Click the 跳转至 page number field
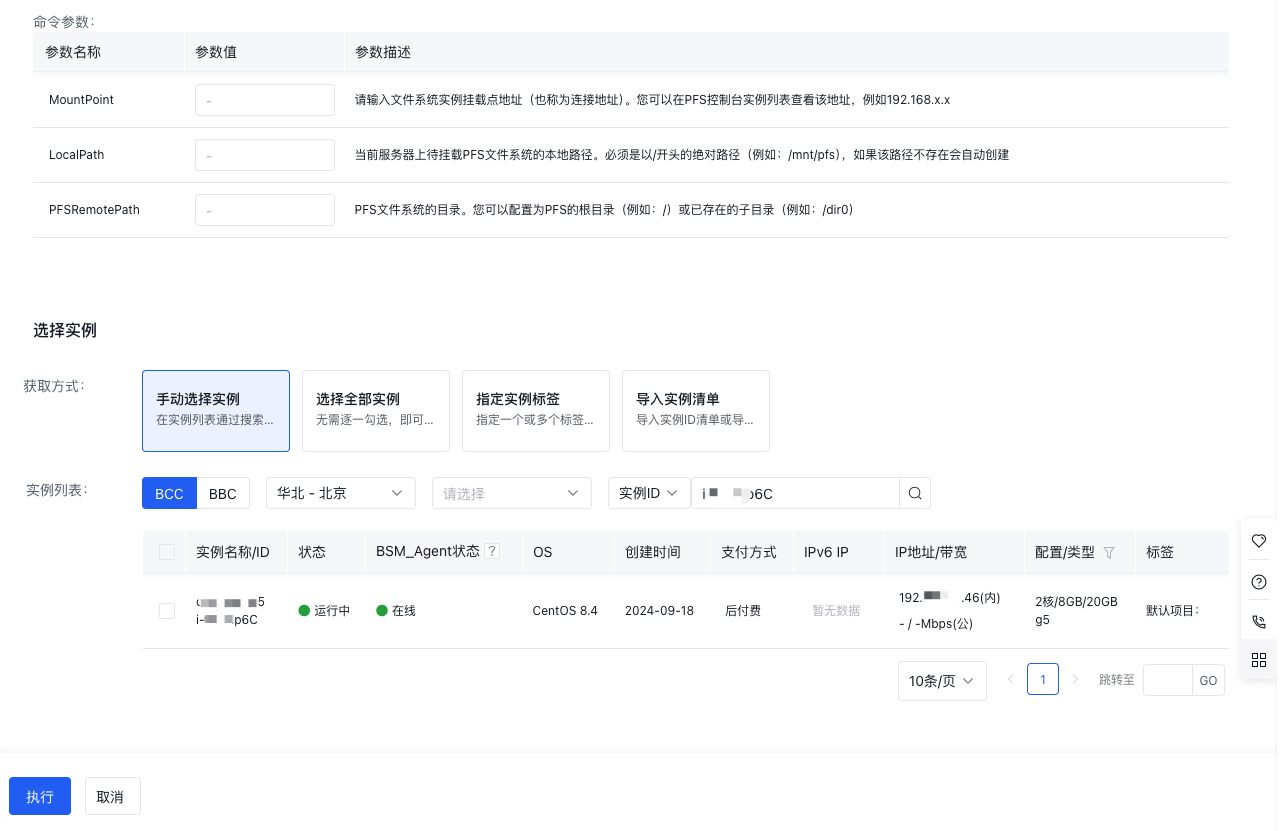Image resolution: width=1280 pixels, height=831 pixels. click(1168, 680)
